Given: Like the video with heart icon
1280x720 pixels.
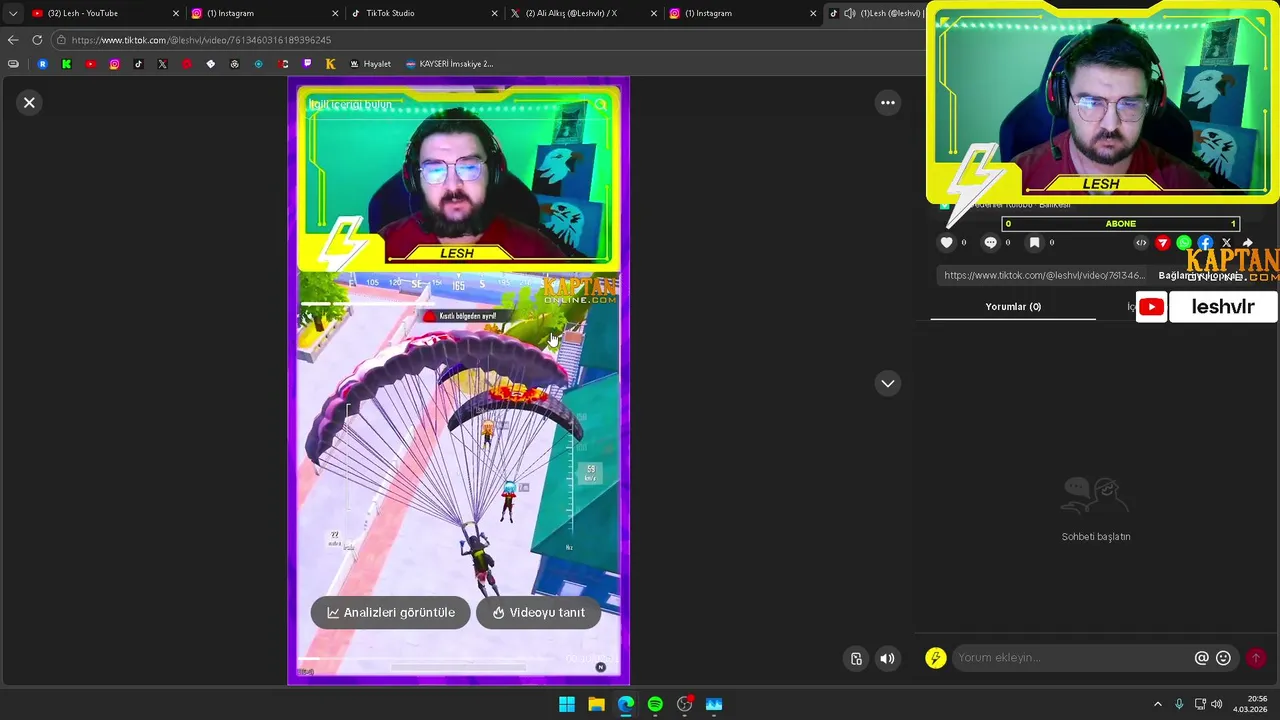Looking at the screenshot, I should pos(947,242).
